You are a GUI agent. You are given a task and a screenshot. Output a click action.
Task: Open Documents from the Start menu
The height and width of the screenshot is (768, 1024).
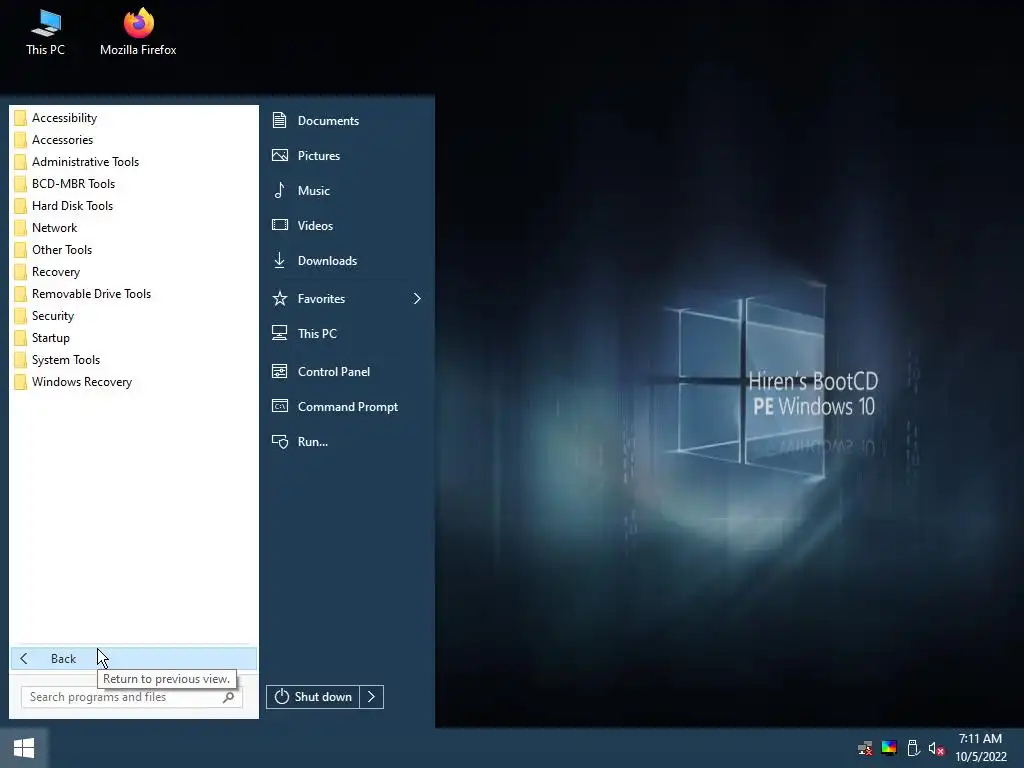pos(347,120)
